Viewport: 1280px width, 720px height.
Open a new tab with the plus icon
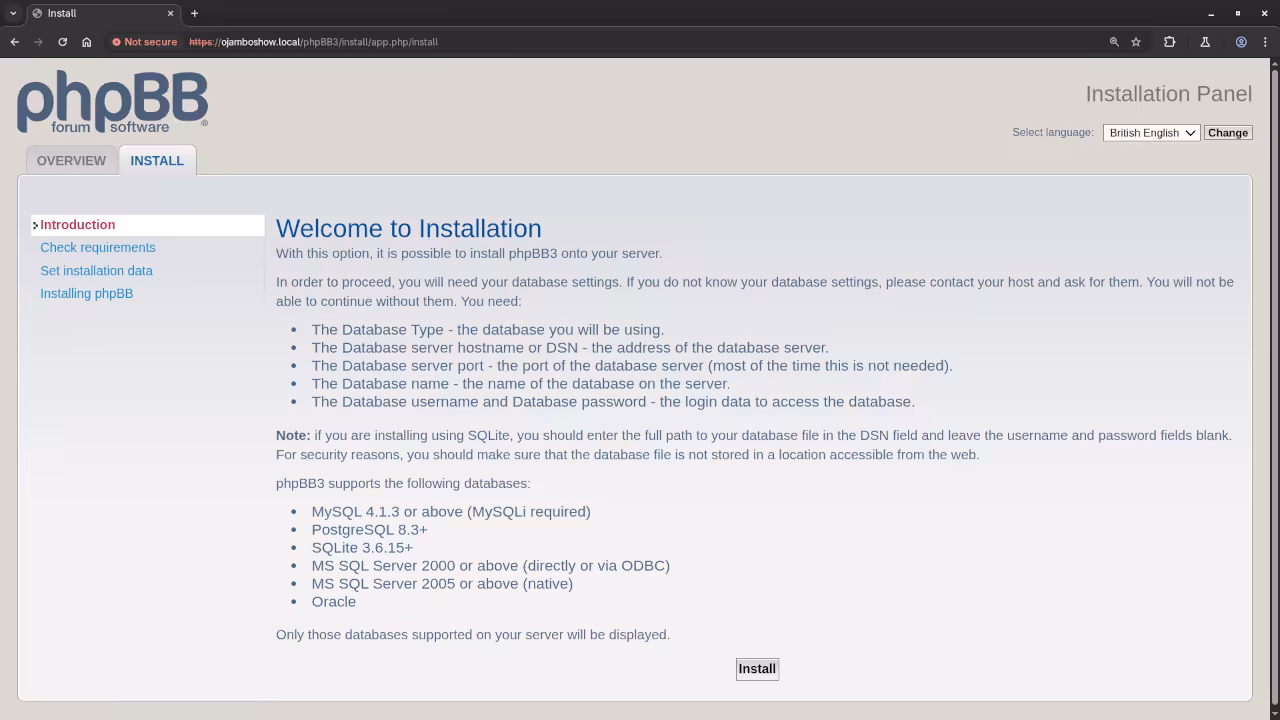(x=194, y=13)
